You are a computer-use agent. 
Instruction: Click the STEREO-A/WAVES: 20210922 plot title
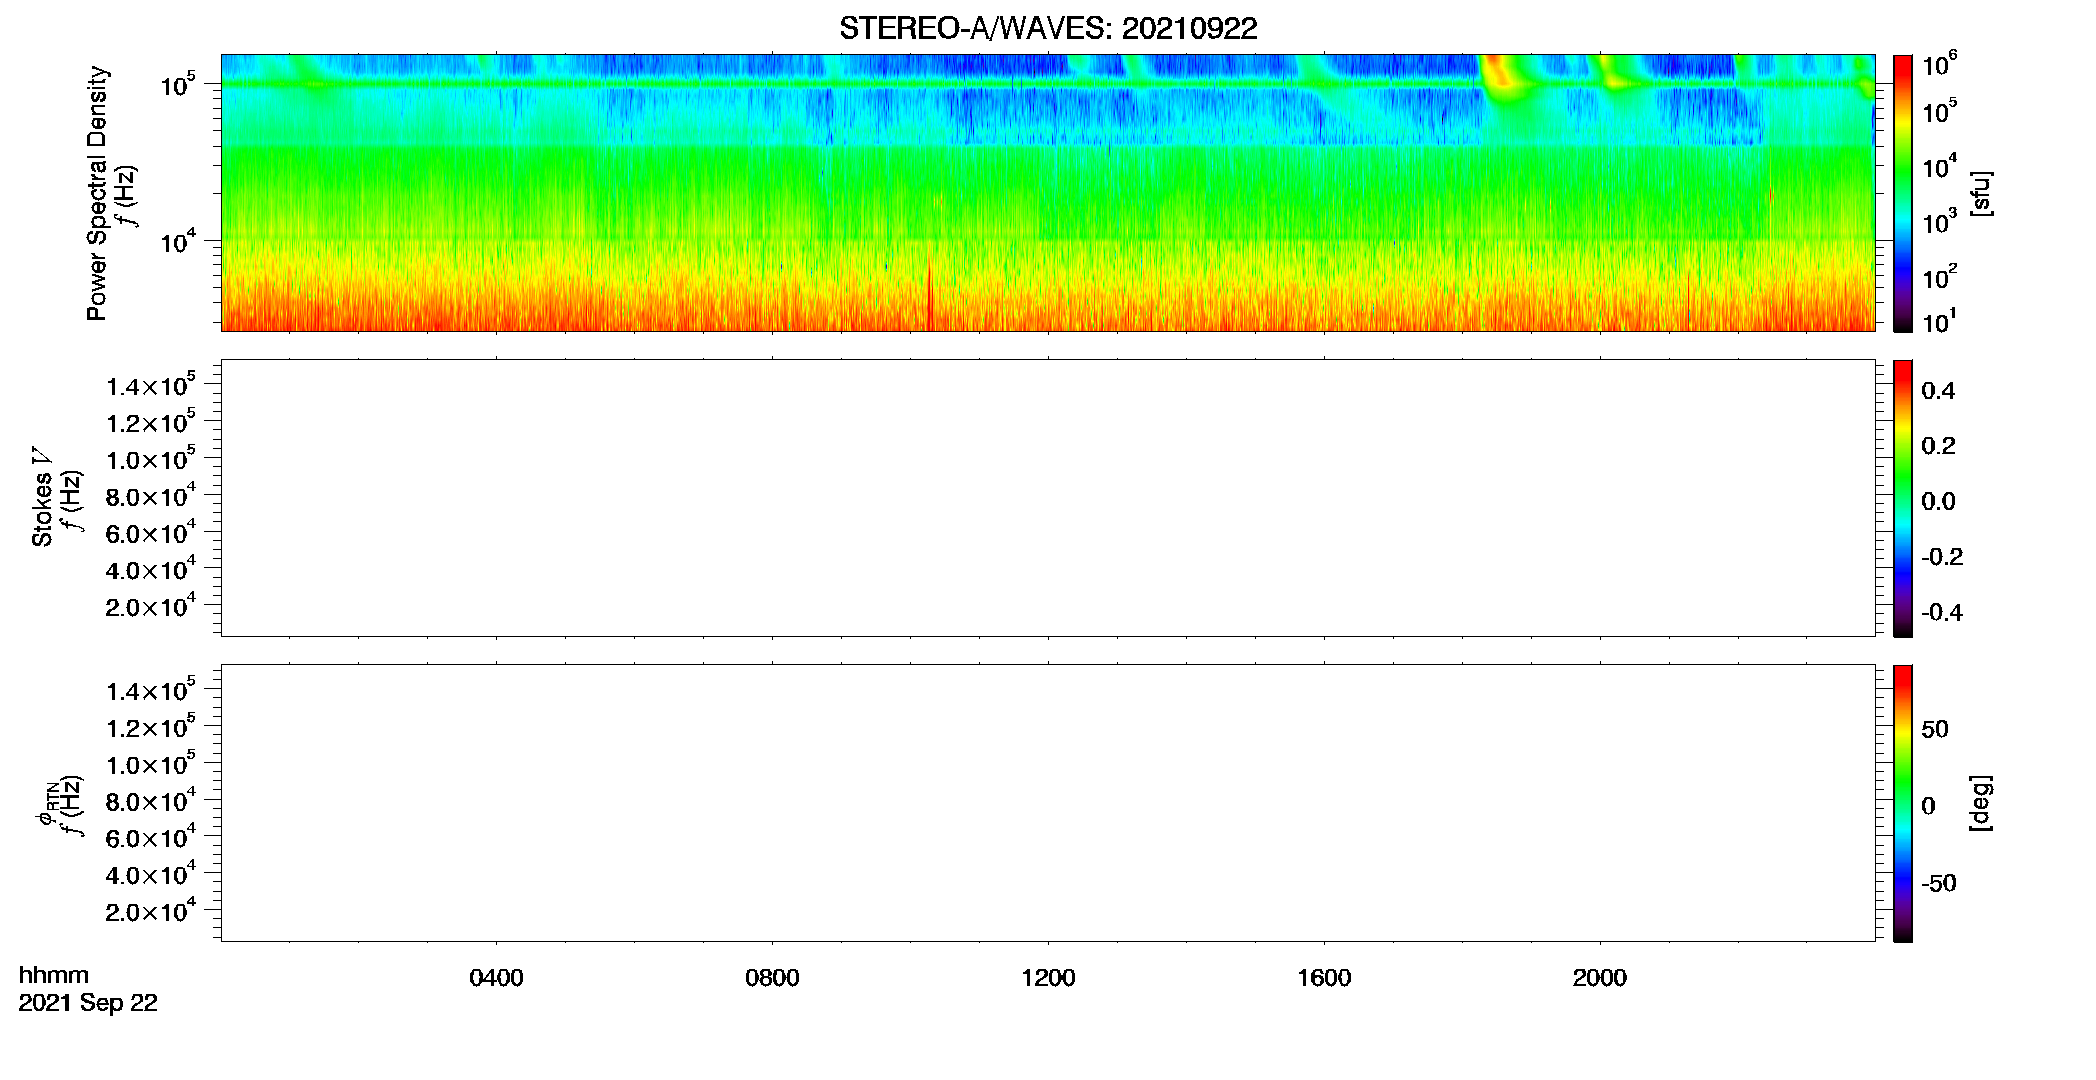[1048, 28]
